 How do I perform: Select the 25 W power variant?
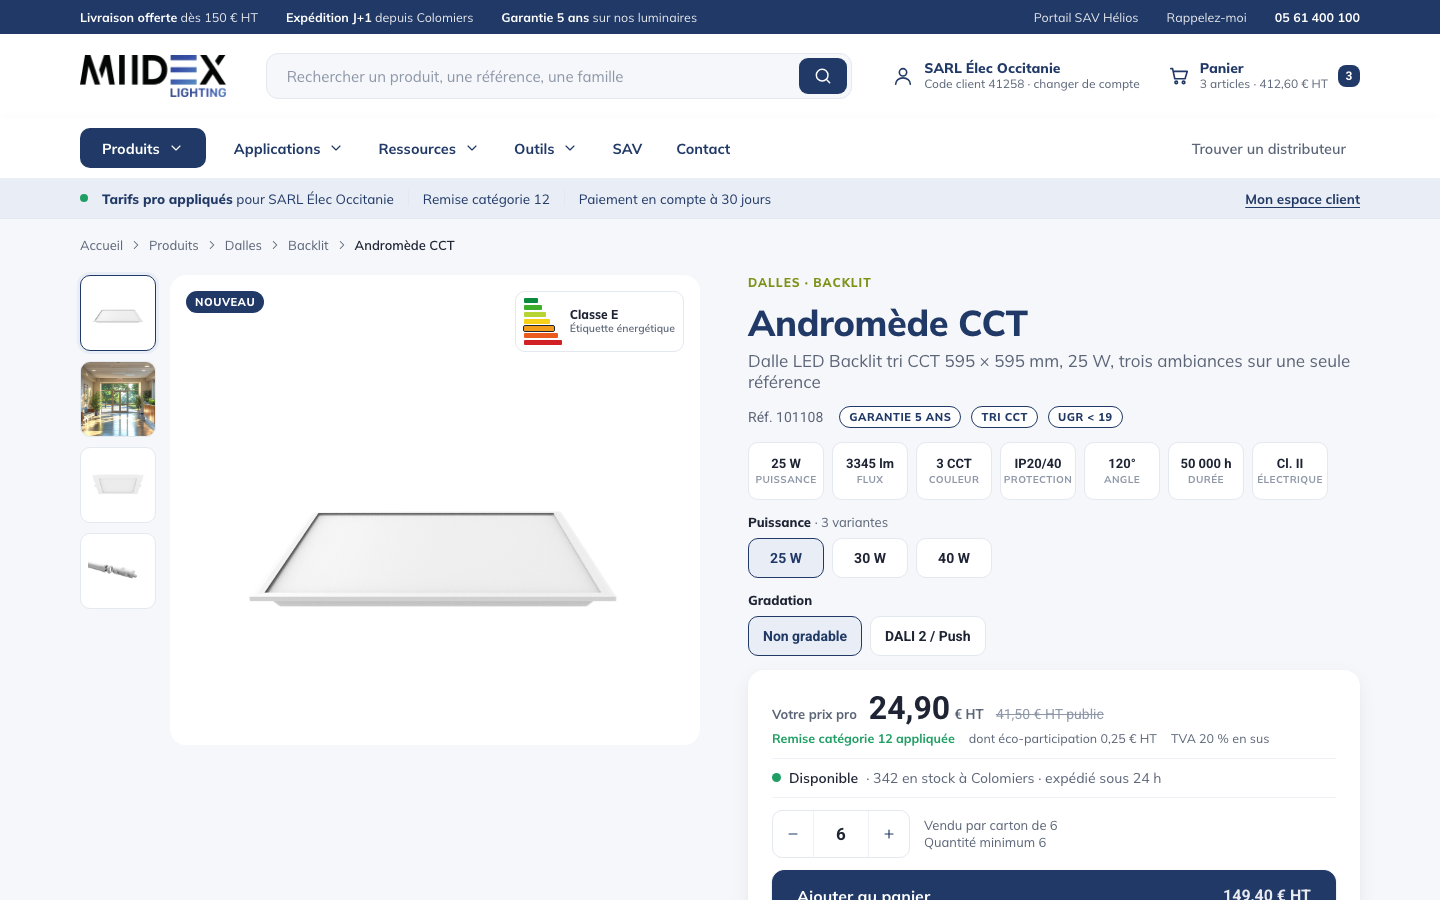pyautogui.click(x=786, y=558)
